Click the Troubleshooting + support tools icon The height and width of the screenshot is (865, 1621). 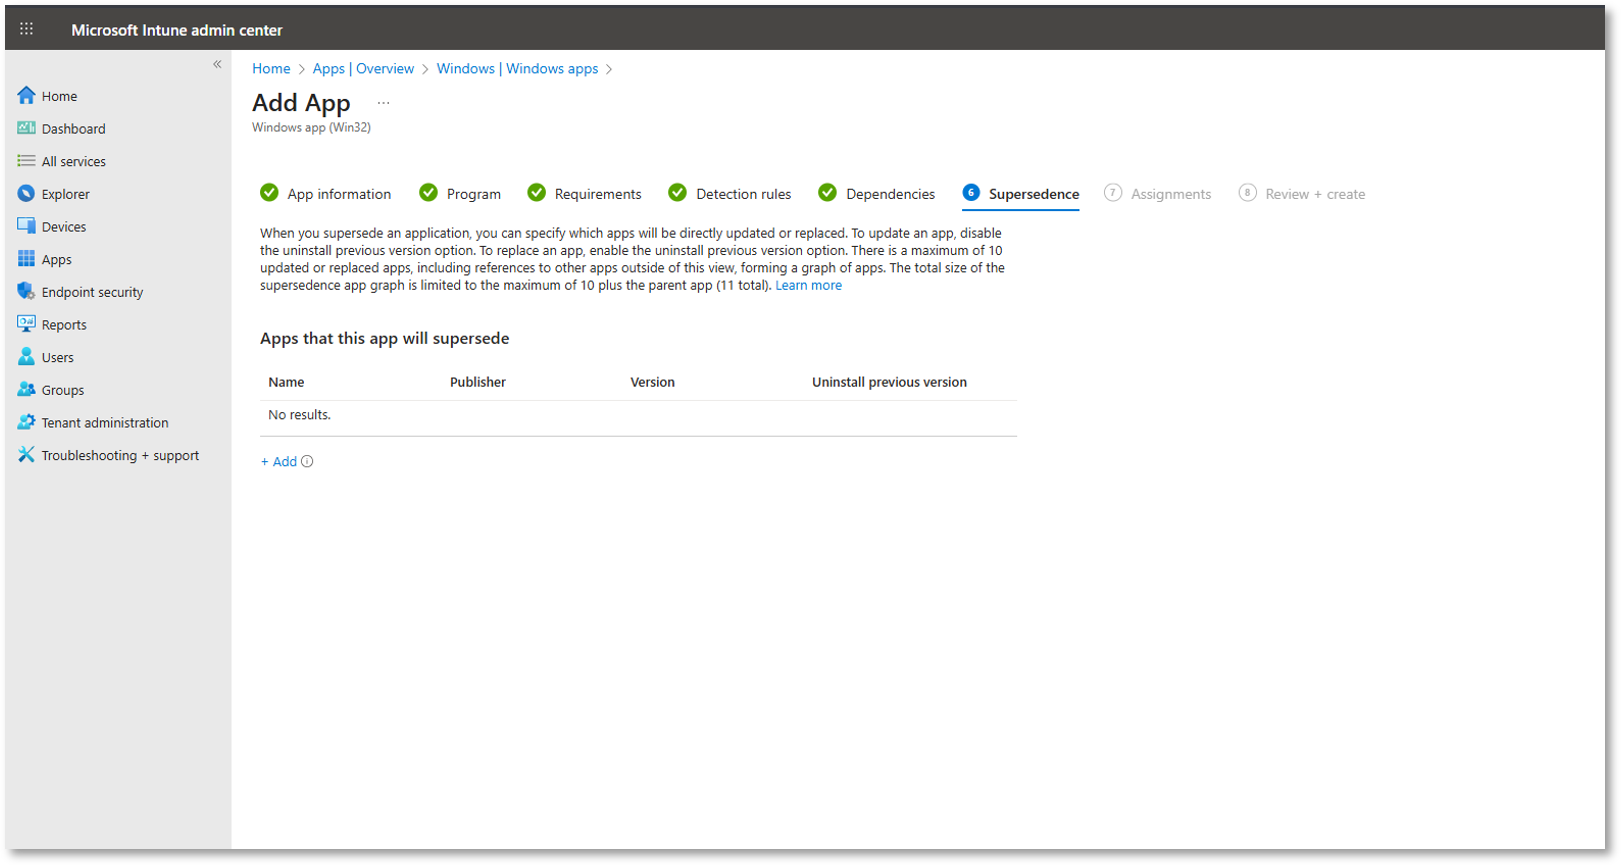26,454
